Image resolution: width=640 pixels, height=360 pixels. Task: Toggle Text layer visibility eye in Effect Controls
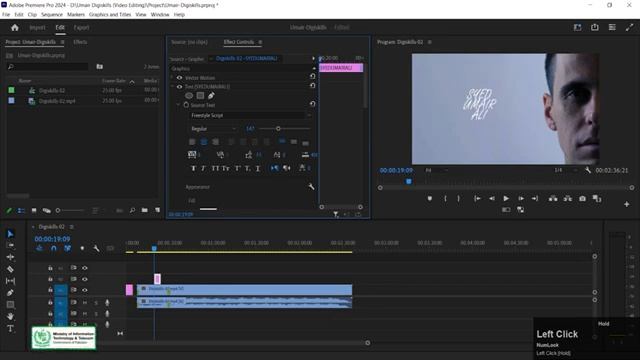click(x=179, y=87)
